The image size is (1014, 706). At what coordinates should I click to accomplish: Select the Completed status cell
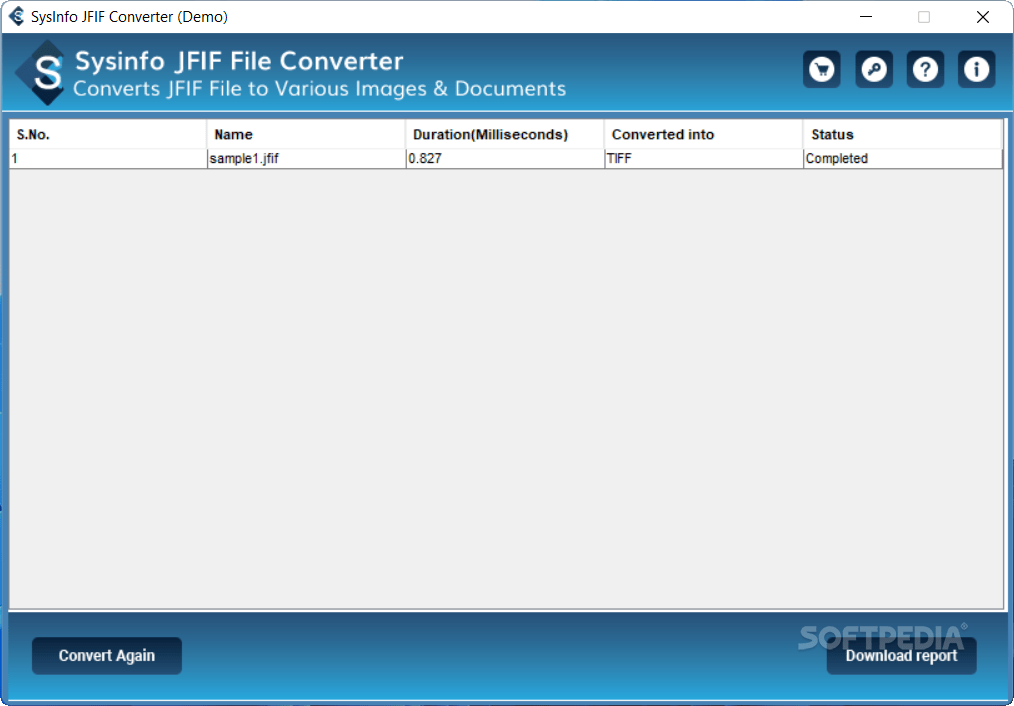(x=903, y=159)
